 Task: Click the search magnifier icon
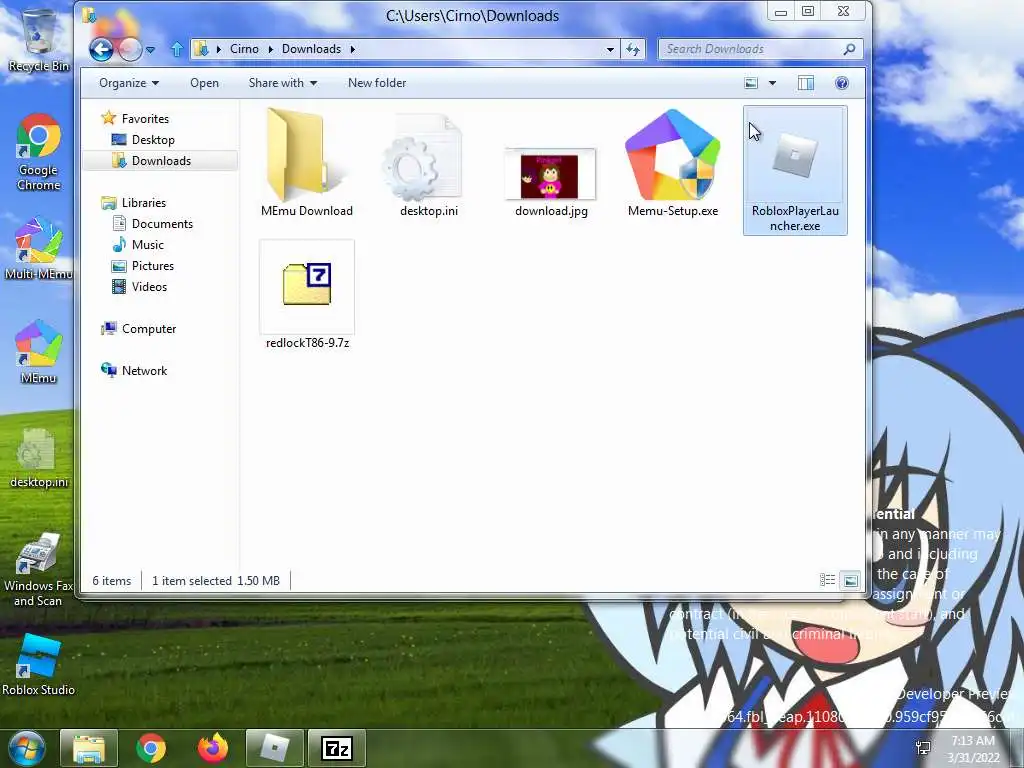[849, 49]
